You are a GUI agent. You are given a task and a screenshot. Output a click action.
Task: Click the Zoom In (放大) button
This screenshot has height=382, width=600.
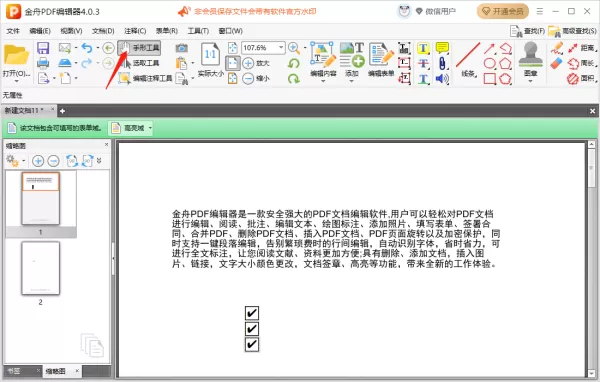(x=256, y=63)
